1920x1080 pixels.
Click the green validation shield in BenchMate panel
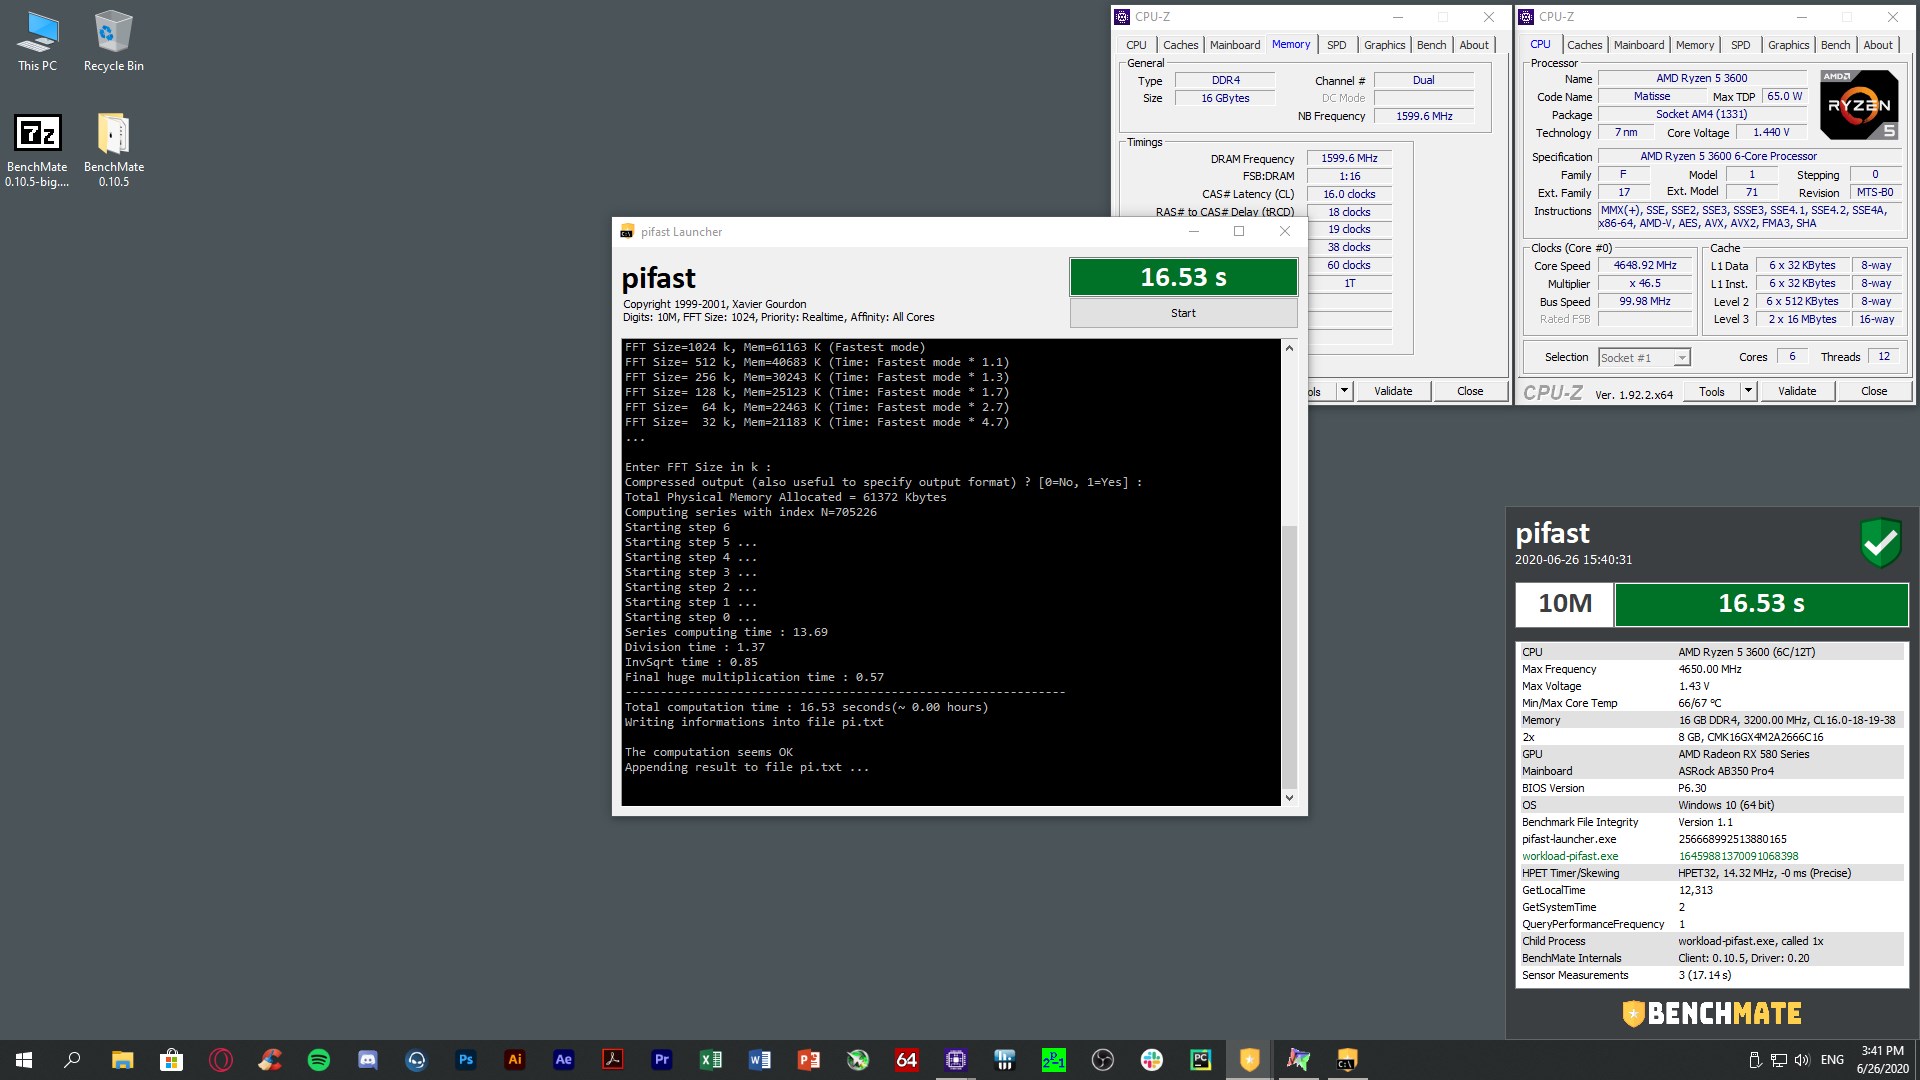pos(1880,543)
